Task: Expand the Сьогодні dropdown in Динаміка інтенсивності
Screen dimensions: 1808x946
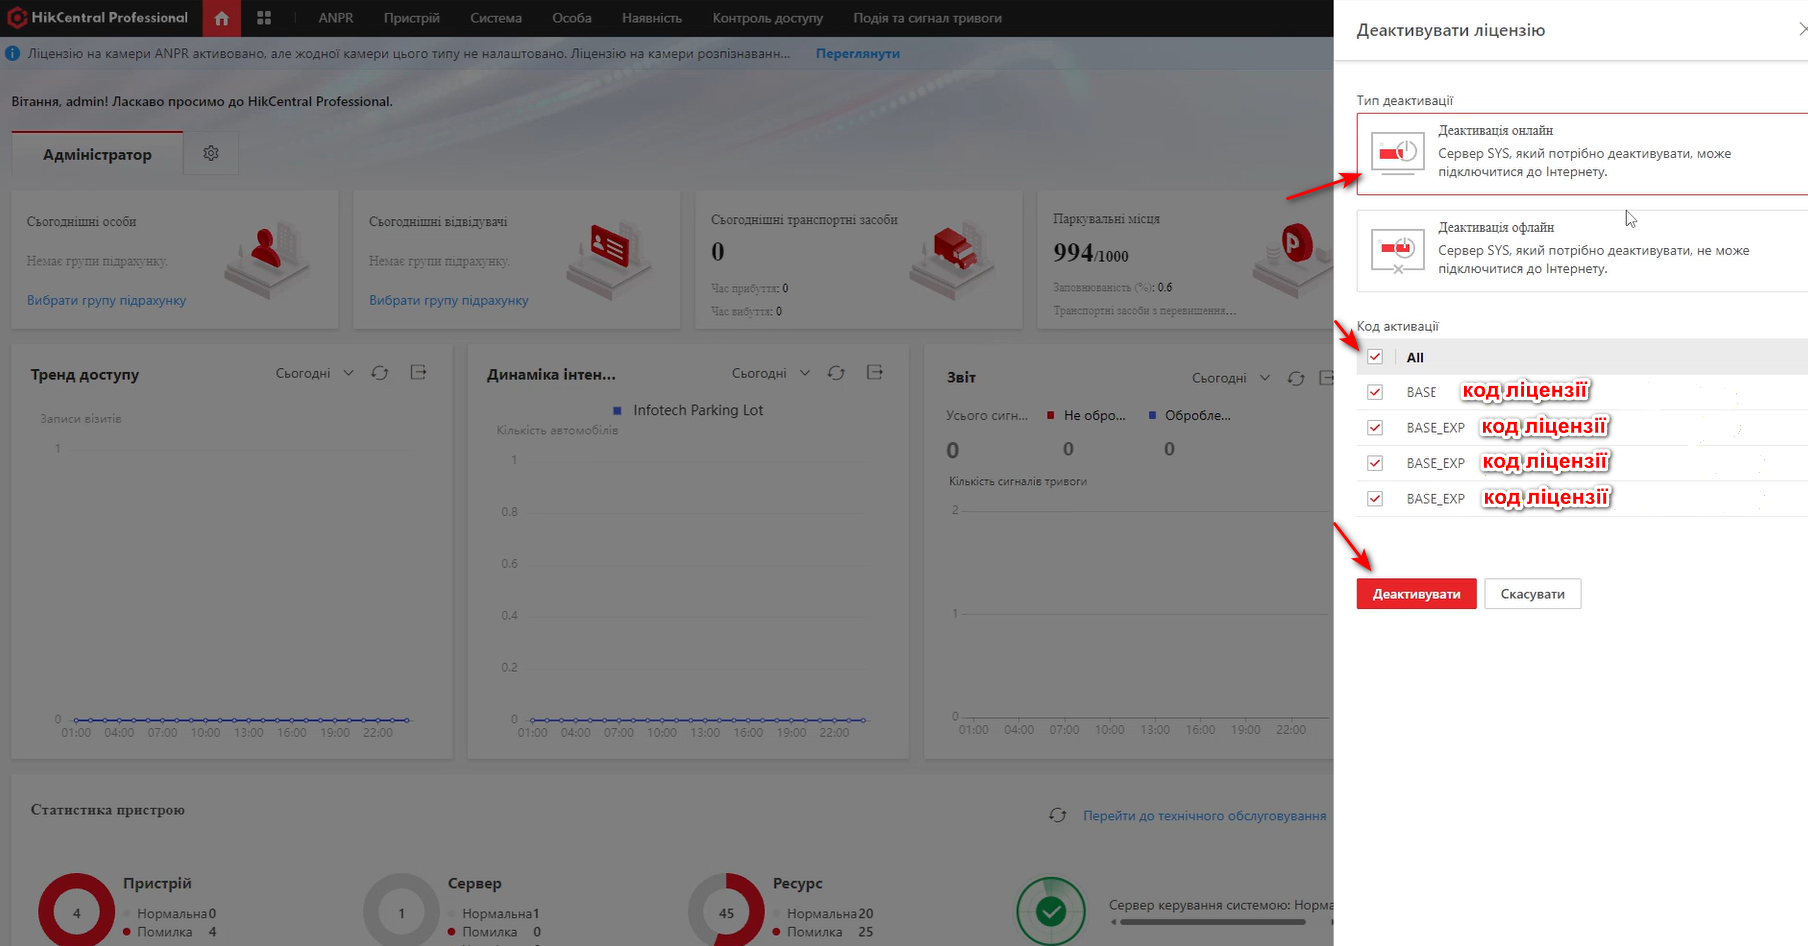Action: pos(770,373)
